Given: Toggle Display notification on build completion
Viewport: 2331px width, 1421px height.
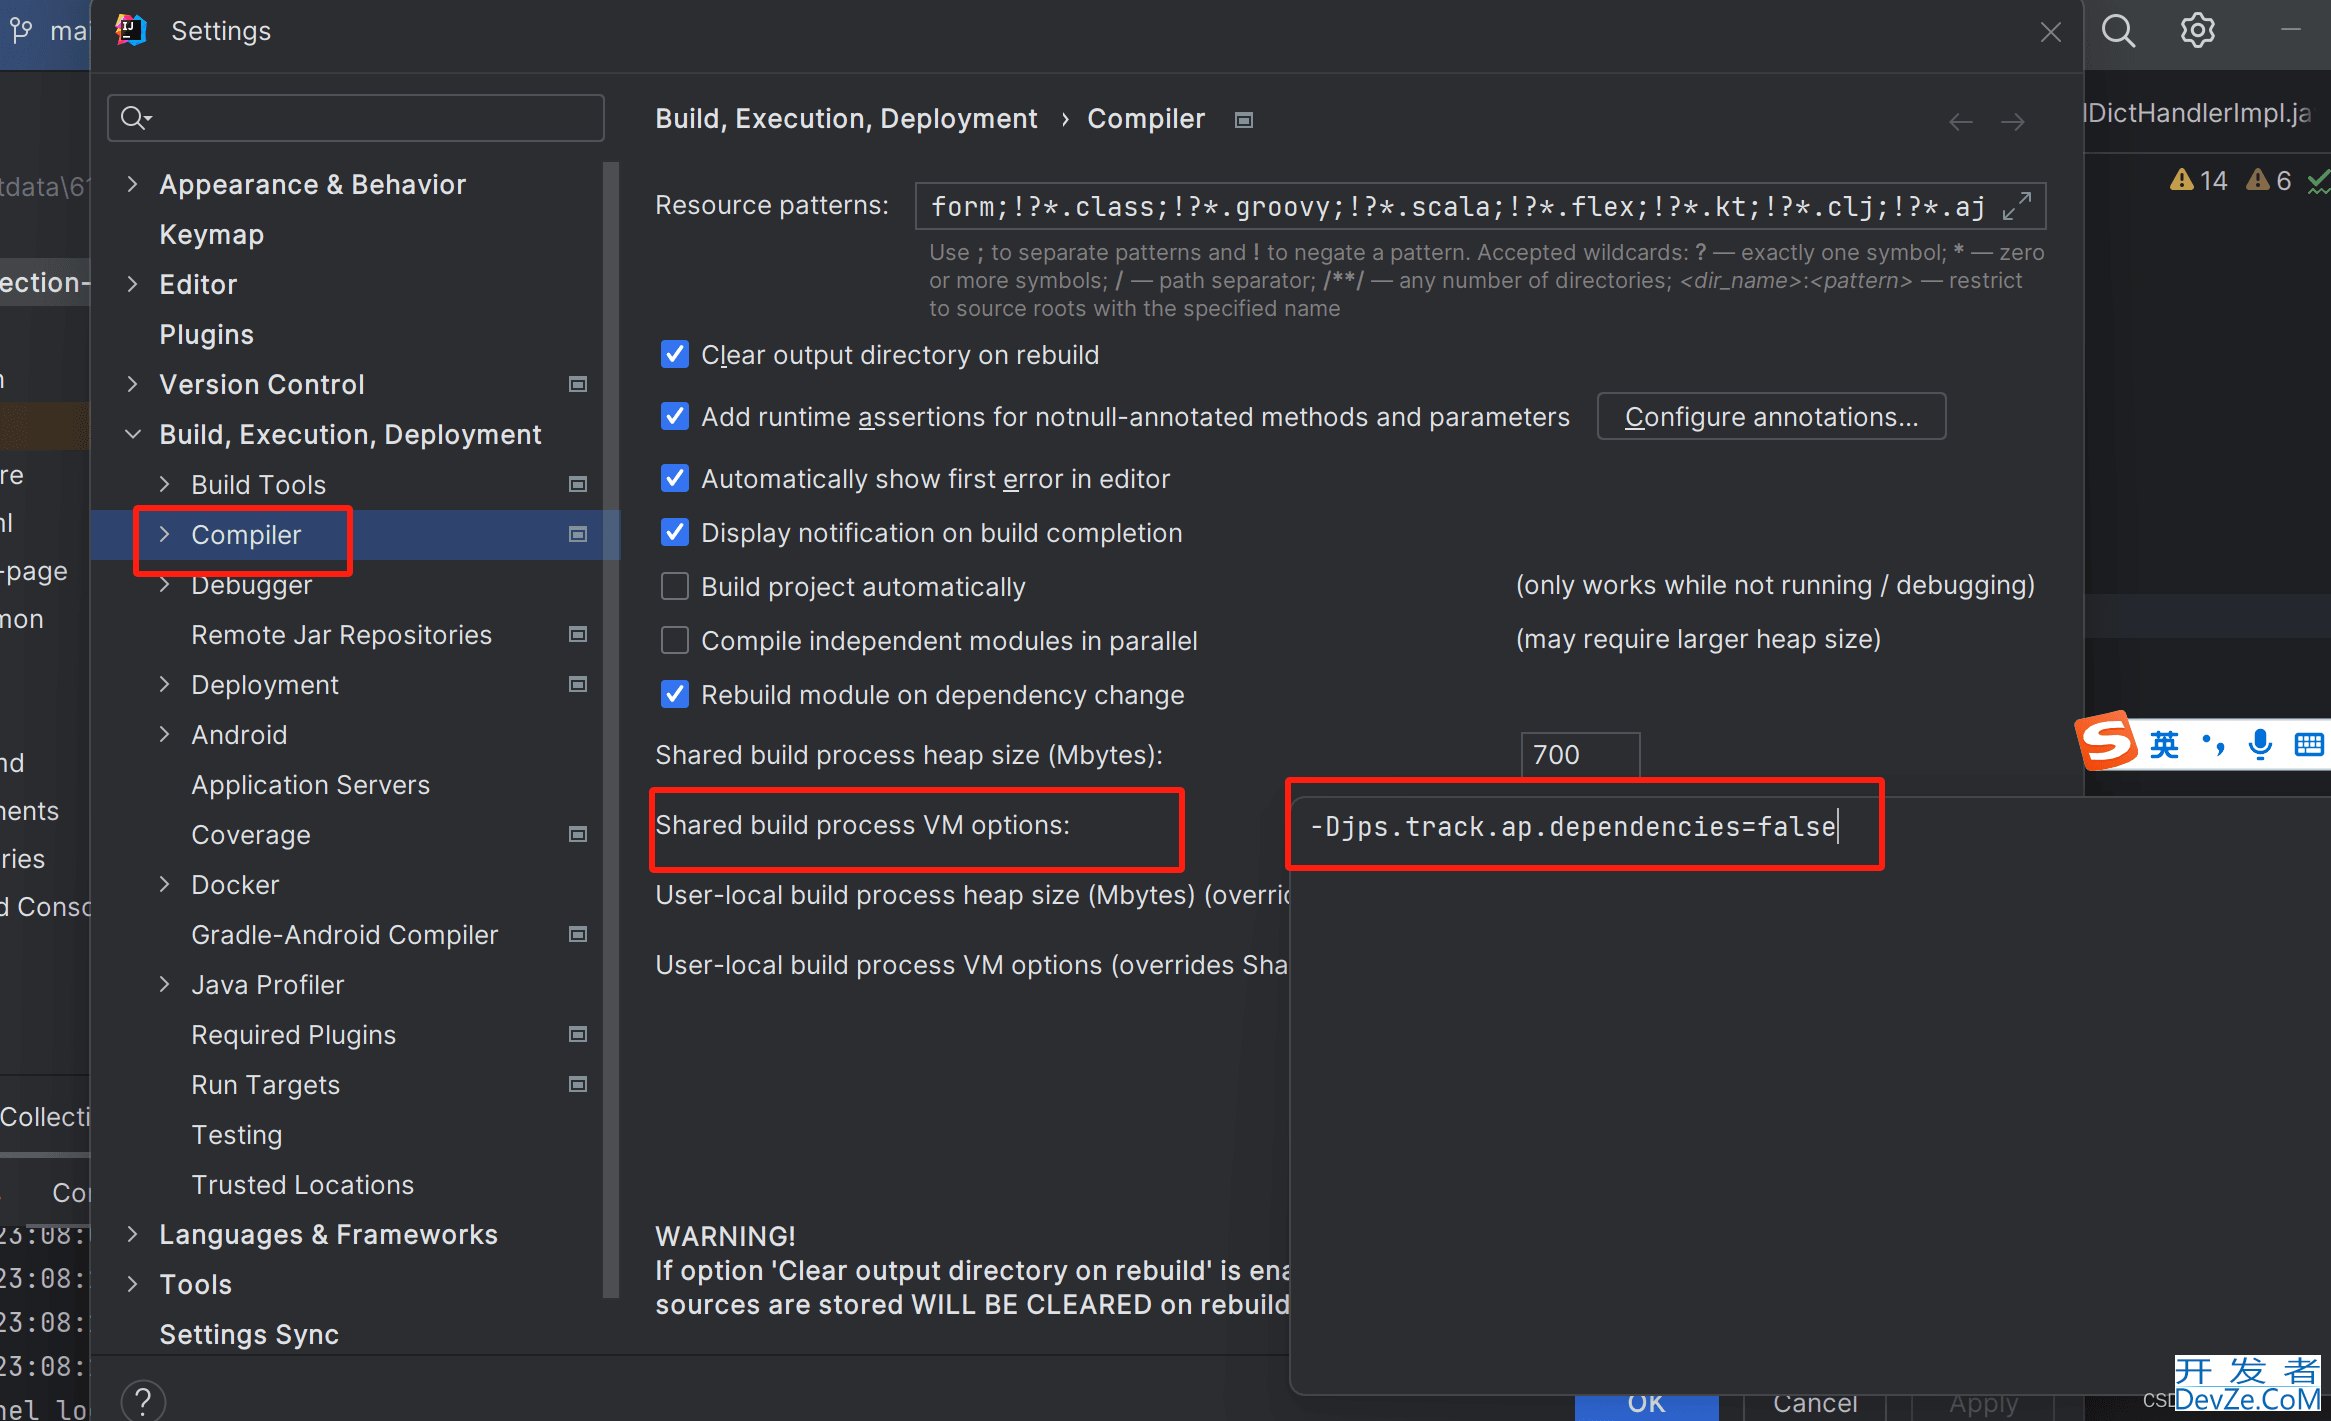Looking at the screenshot, I should point(675,533).
